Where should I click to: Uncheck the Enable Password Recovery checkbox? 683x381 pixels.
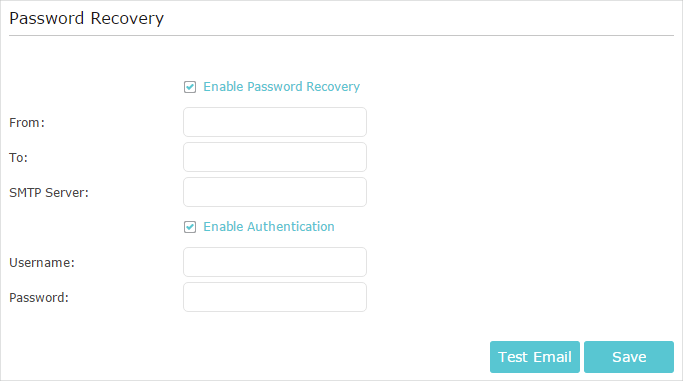click(190, 87)
